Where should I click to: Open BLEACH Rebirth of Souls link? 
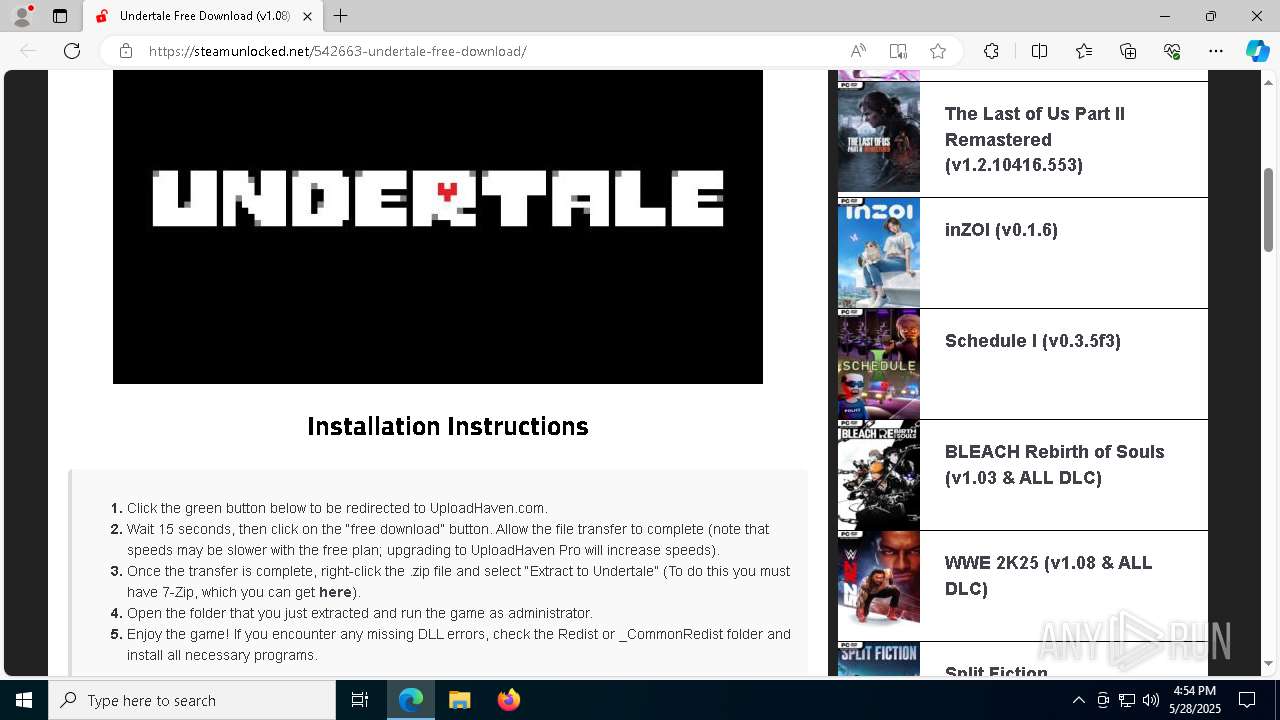tap(1054, 465)
